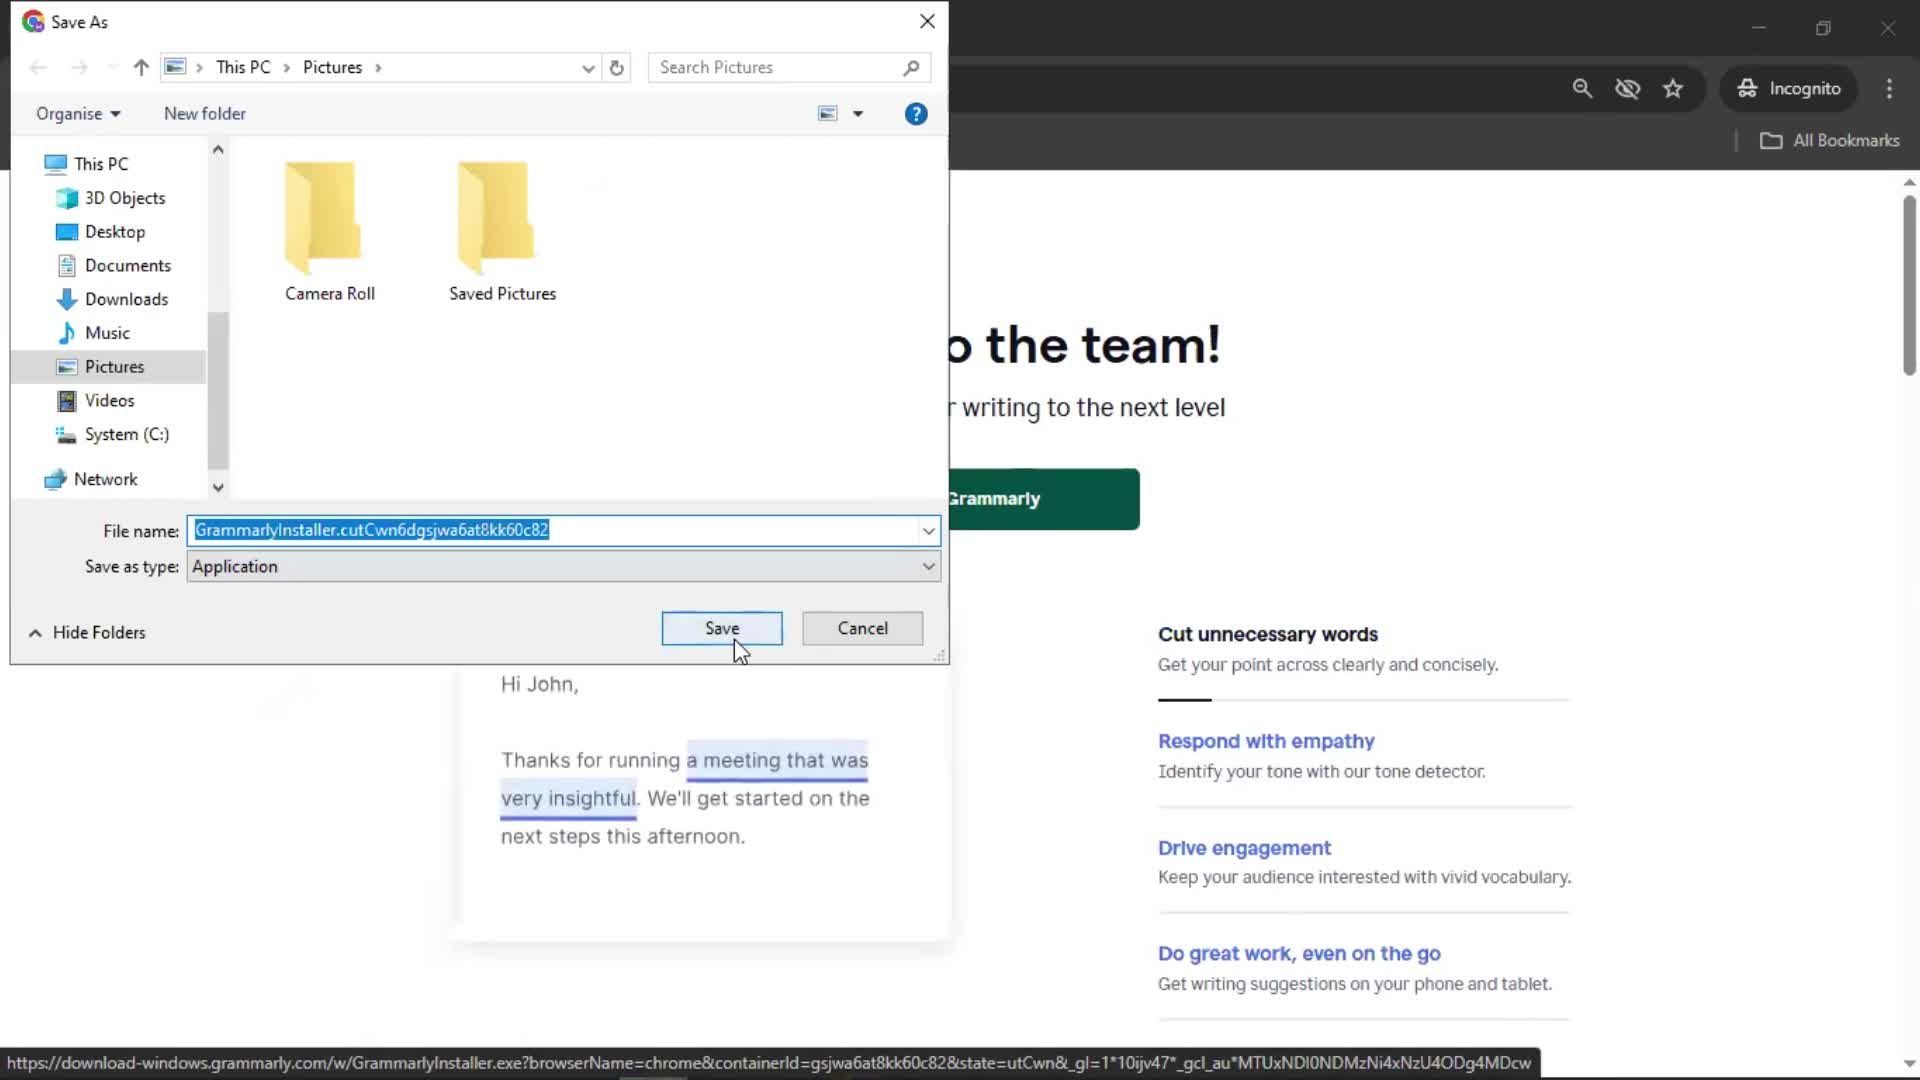Open the Organise menu
The width and height of the screenshot is (1920, 1080).
pyautogui.click(x=78, y=114)
